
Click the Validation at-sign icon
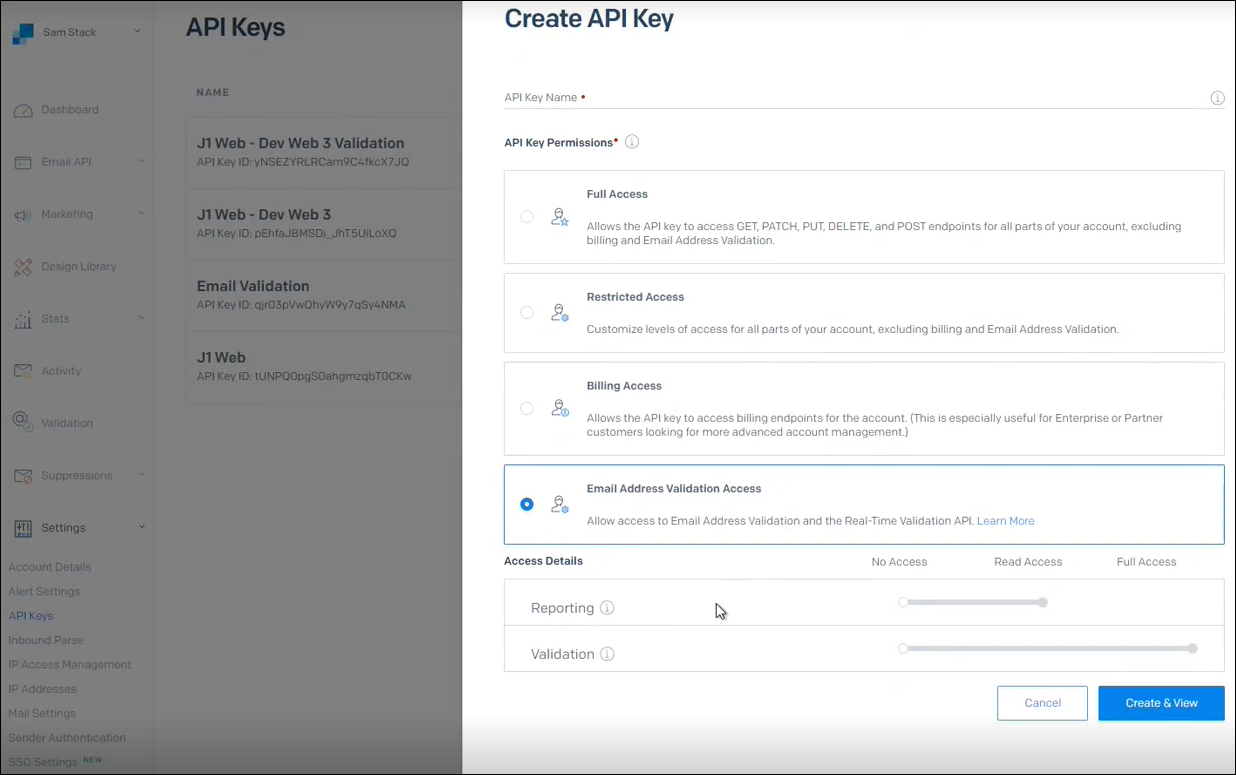pyautogui.click(x=22, y=422)
